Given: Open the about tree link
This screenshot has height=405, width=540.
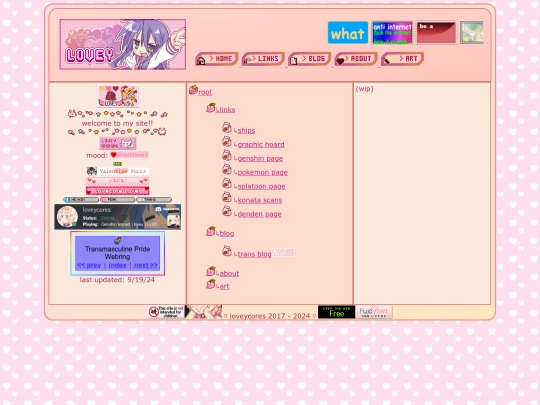Looking at the screenshot, I should (x=229, y=273).
